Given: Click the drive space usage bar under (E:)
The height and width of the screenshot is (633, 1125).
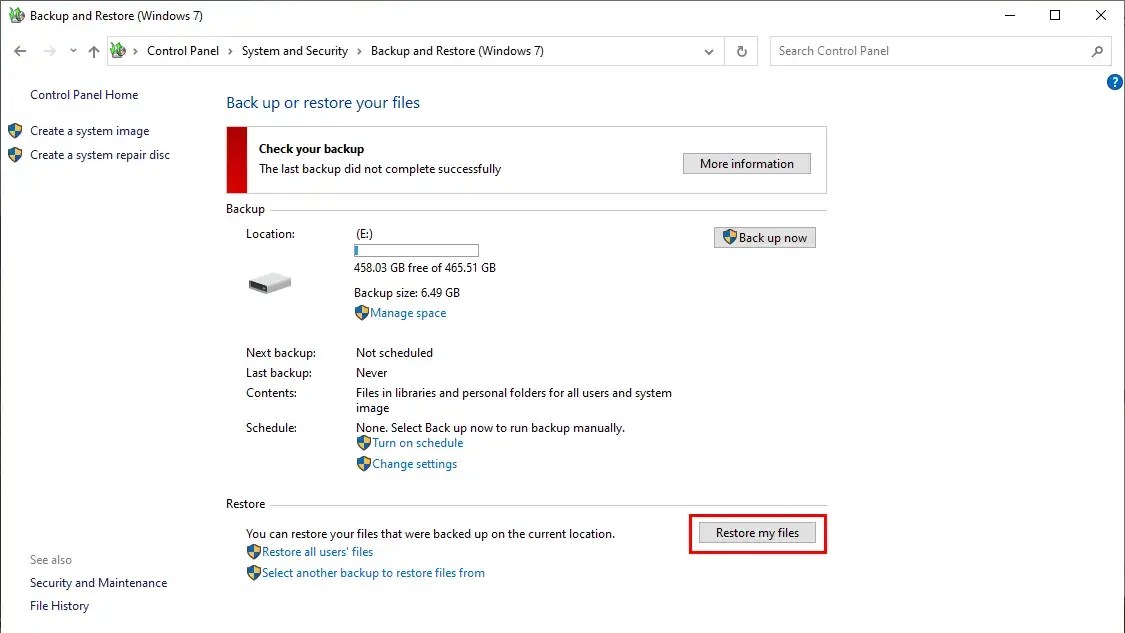Looking at the screenshot, I should click(x=416, y=250).
